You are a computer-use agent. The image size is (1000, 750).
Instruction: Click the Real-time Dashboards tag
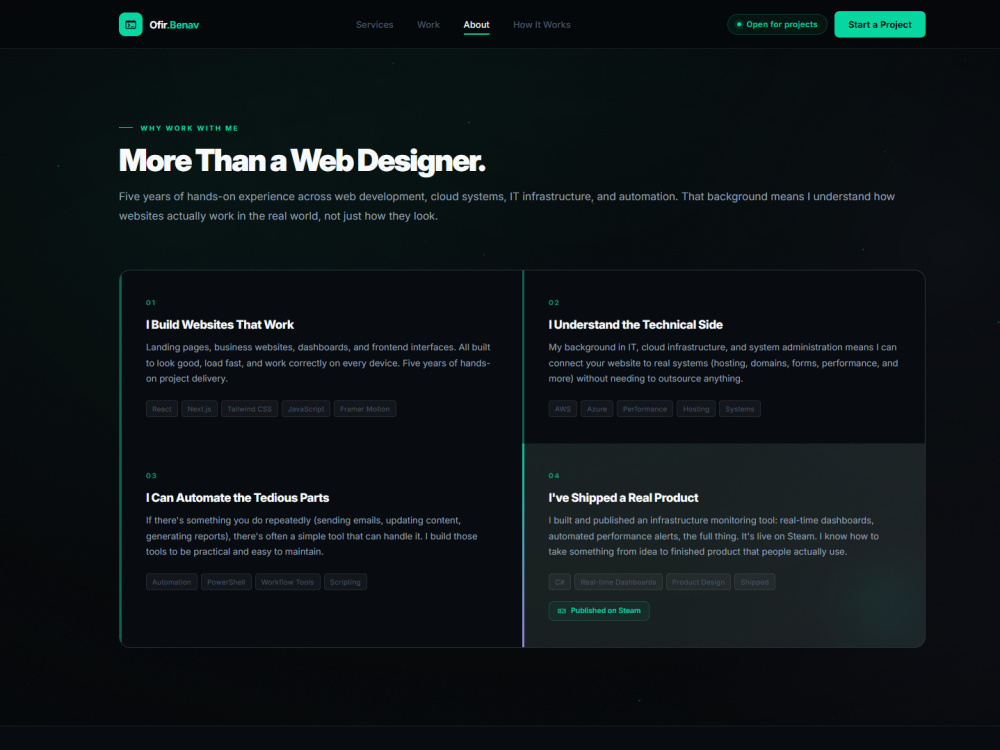click(x=618, y=582)
